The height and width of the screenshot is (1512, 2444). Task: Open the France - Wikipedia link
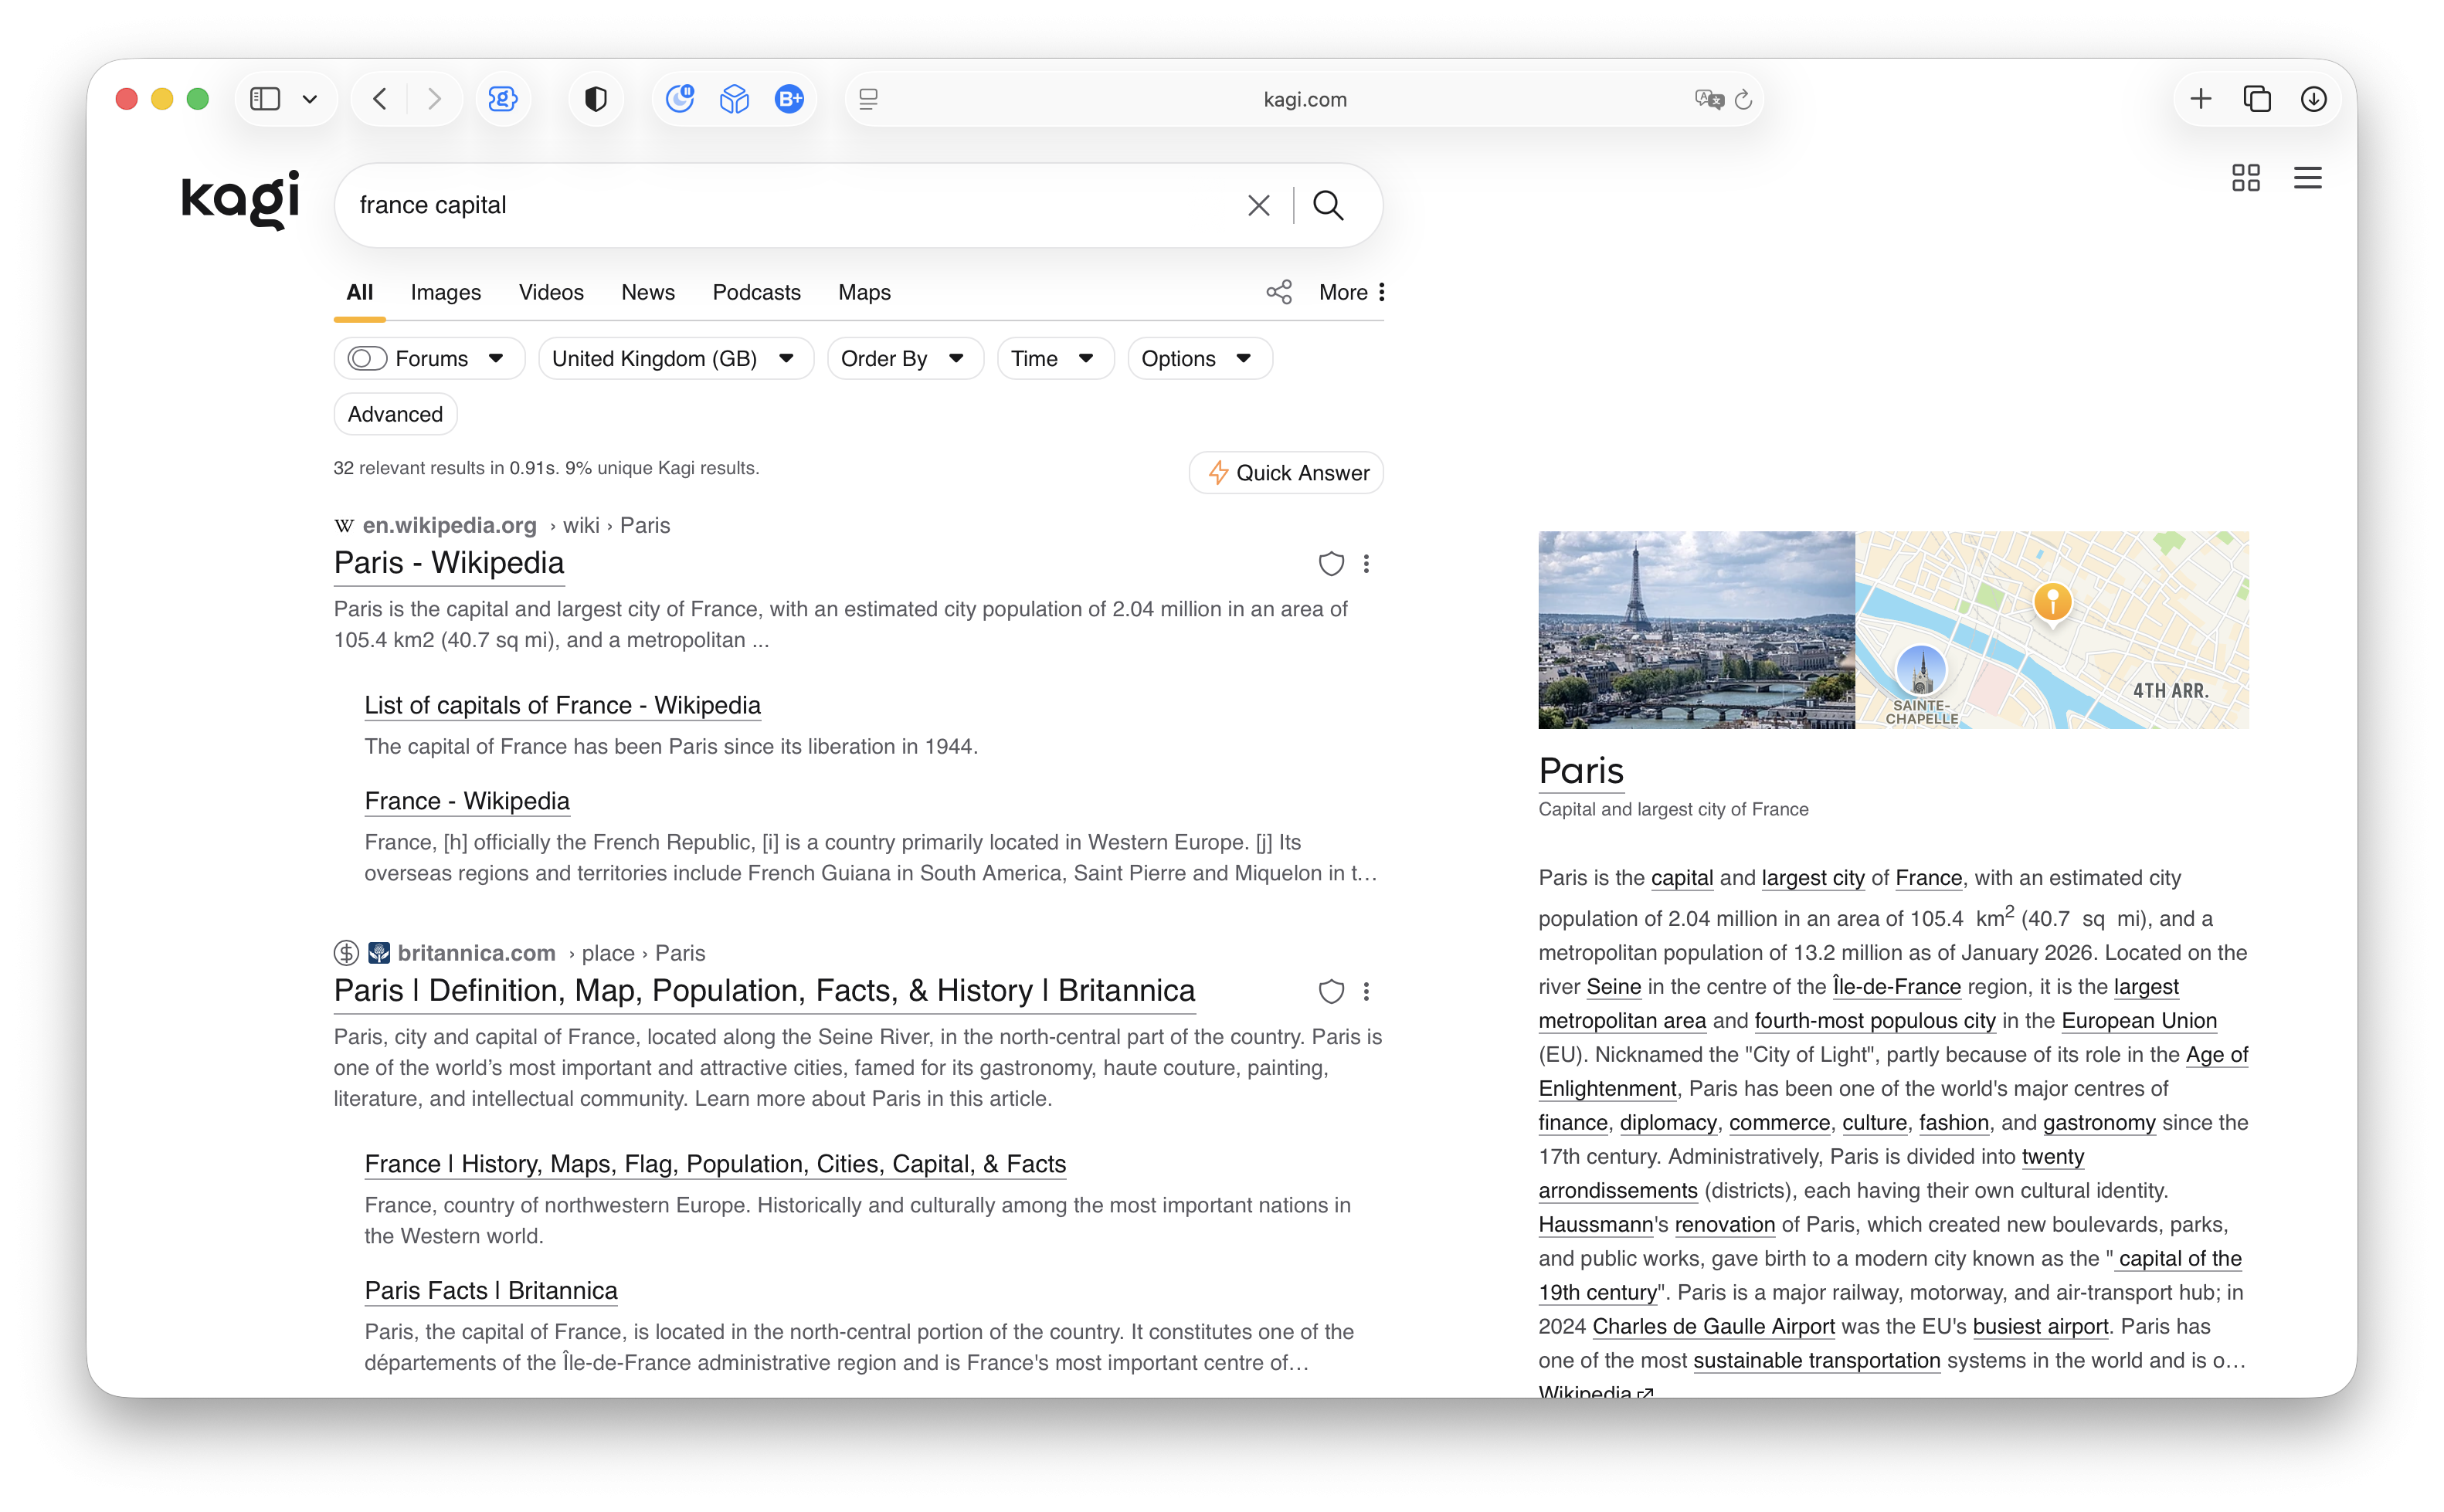click(467, 801)
